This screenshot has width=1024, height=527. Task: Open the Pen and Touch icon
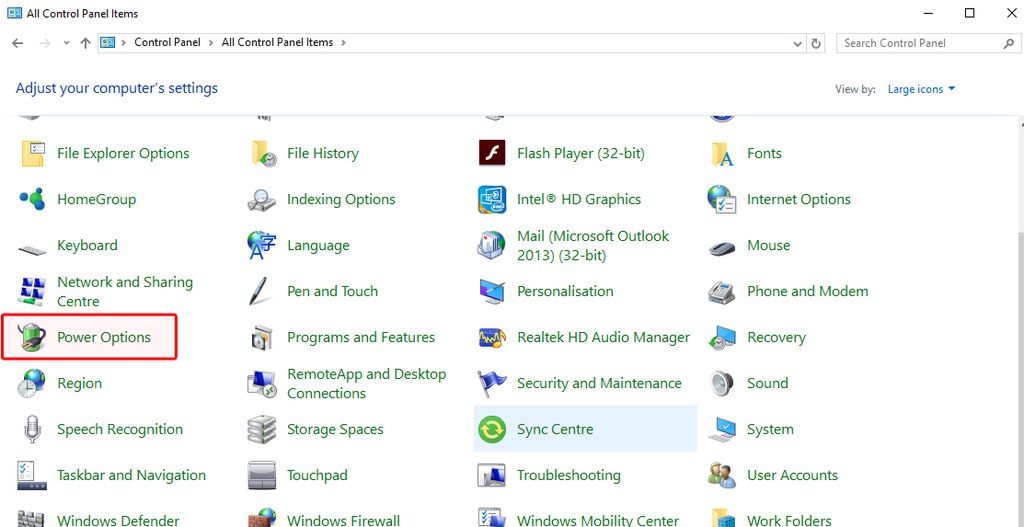[x=259, y=291]
